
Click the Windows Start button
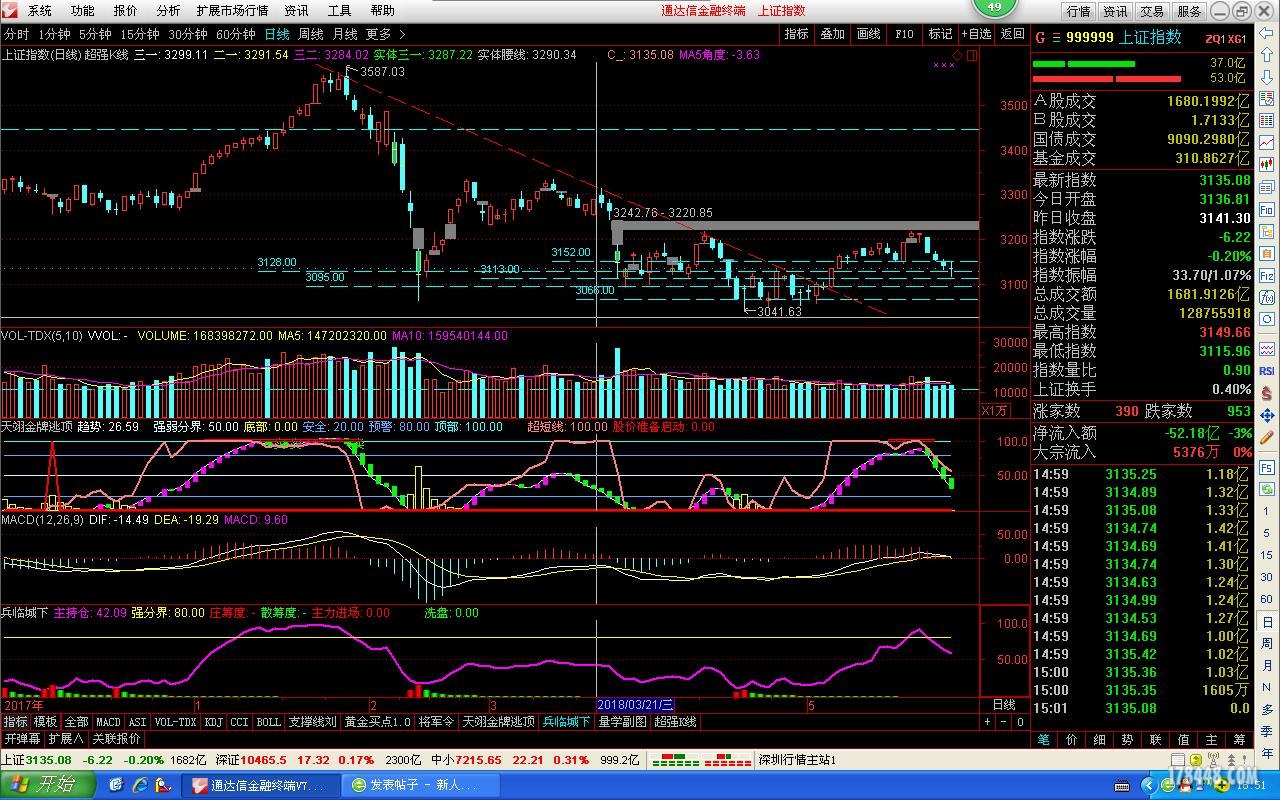point(47,785)
